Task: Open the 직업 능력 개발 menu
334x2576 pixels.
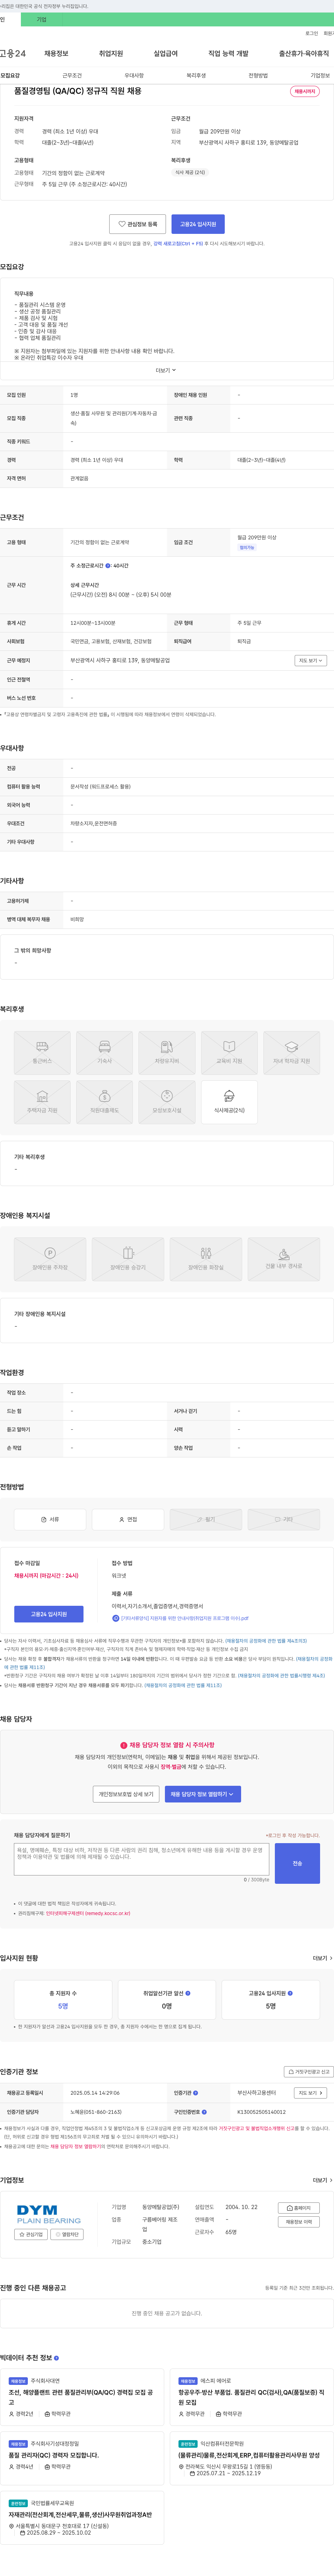Action: click(x=228, y=53)
